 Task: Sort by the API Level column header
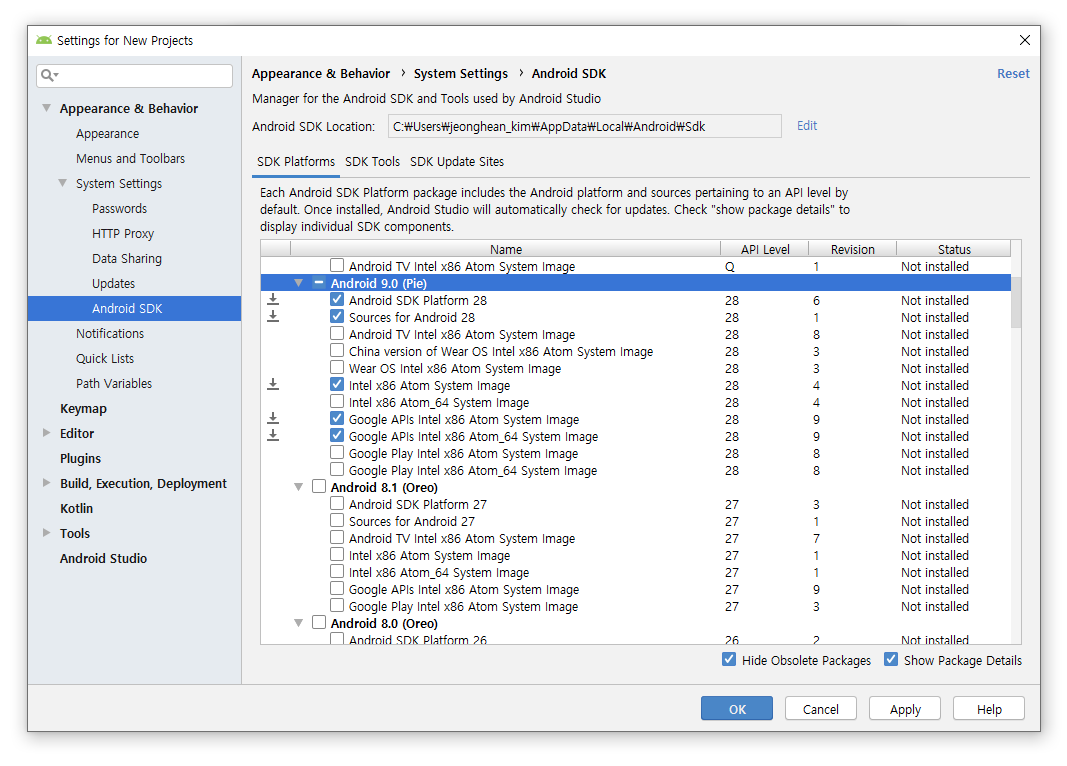point(765,249)
